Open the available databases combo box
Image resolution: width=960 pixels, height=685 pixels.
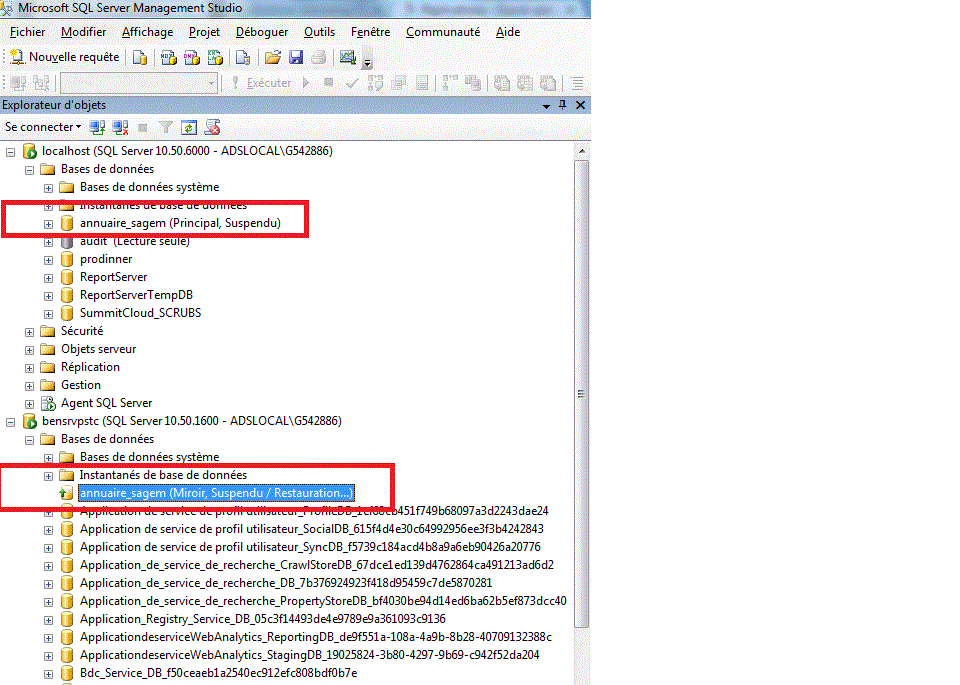[139, 83]
